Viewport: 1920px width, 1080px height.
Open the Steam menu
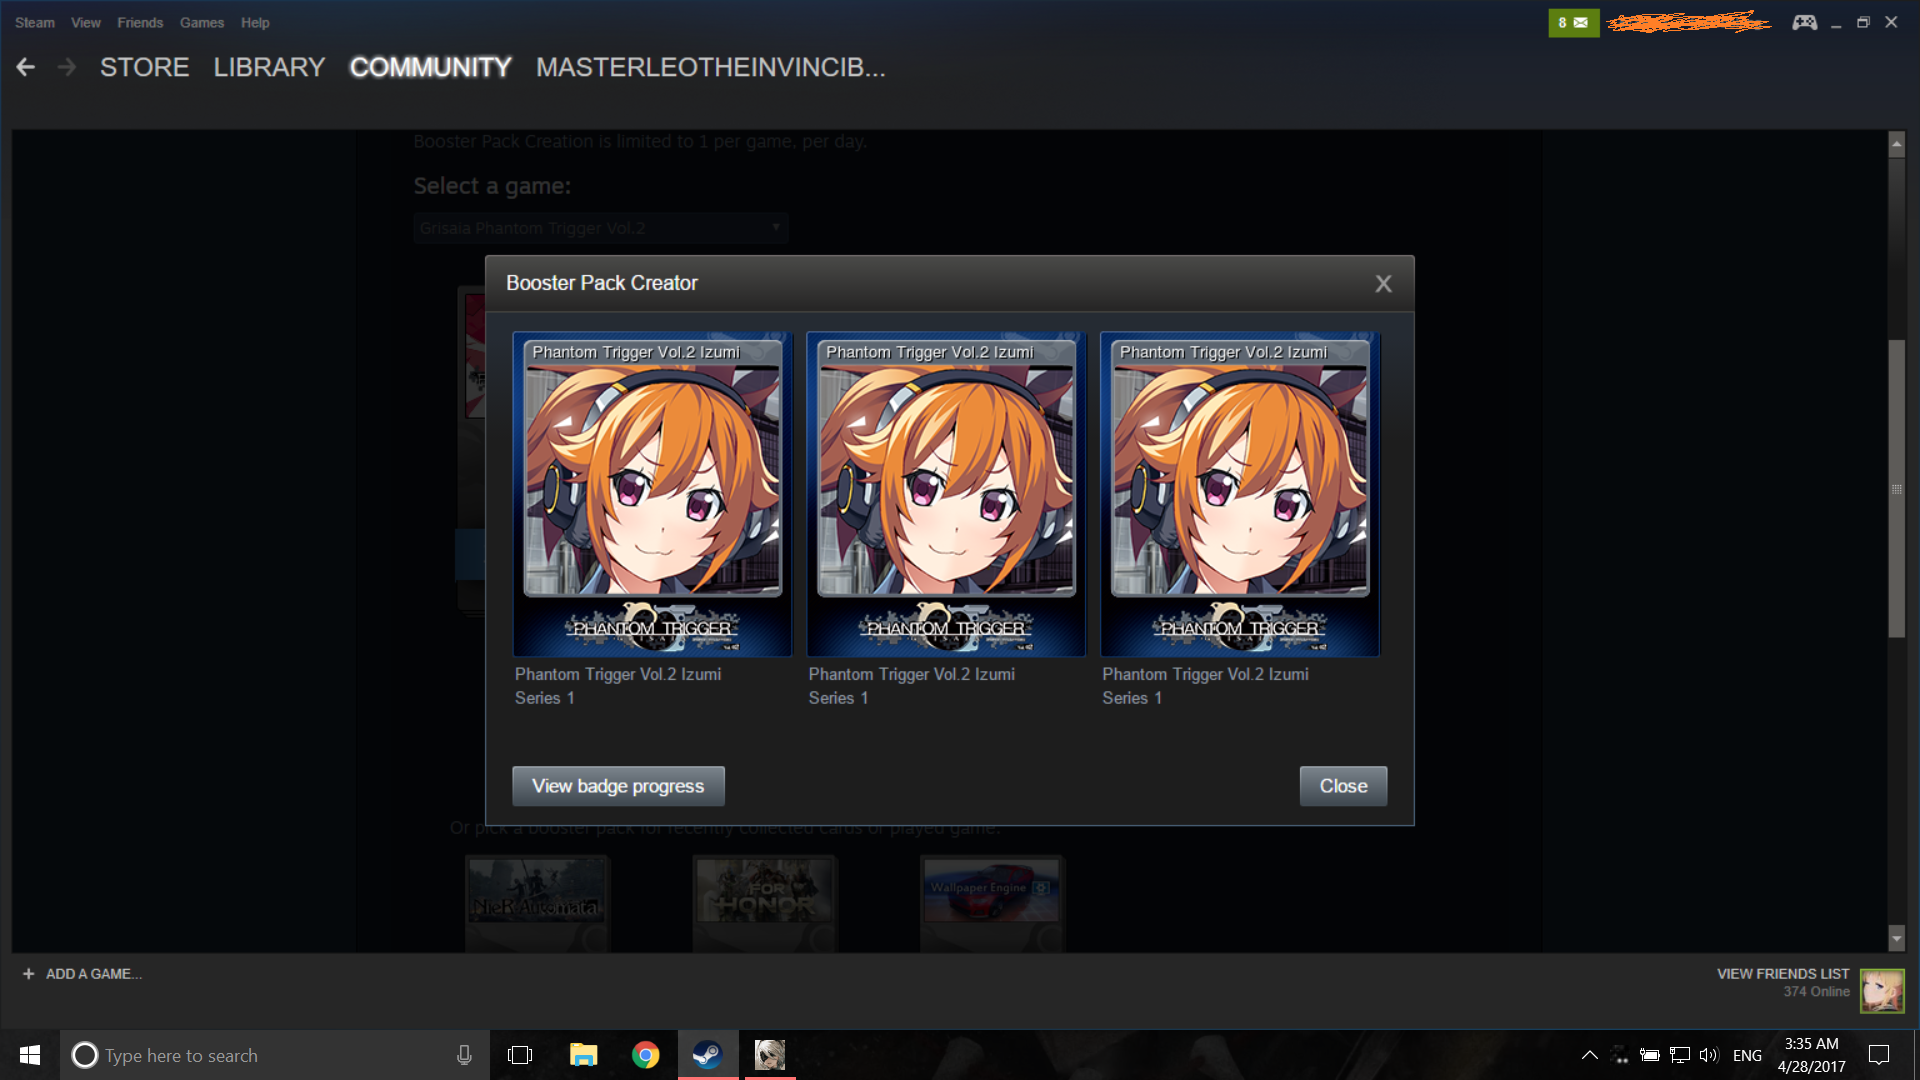coord(35,22)
